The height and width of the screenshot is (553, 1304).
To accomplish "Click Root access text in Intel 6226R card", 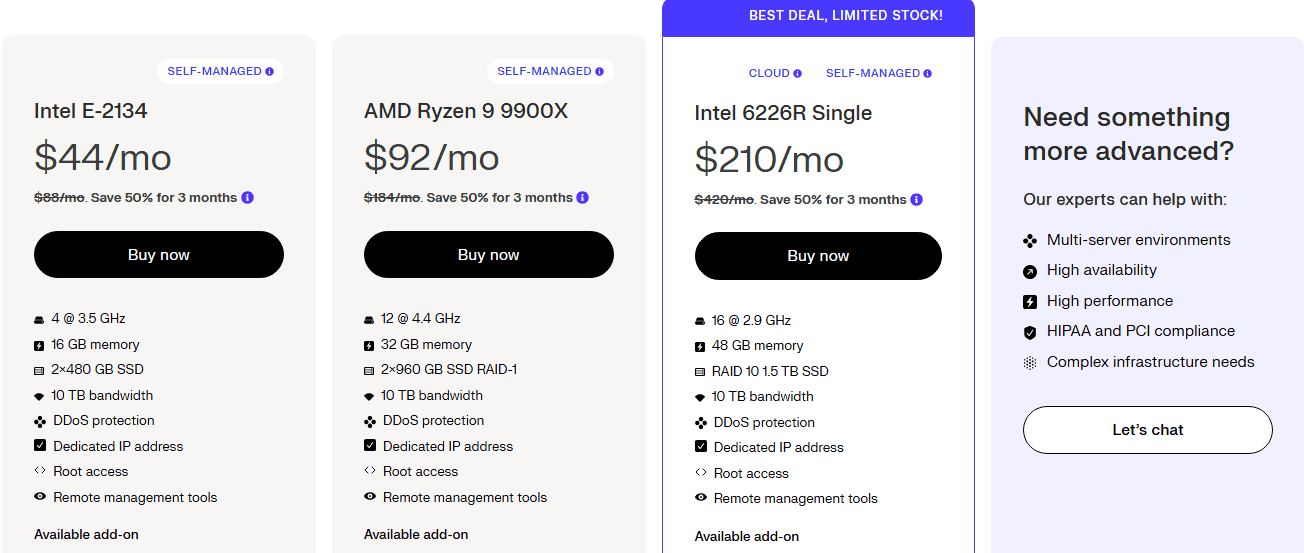I will [x=751, y=474].
